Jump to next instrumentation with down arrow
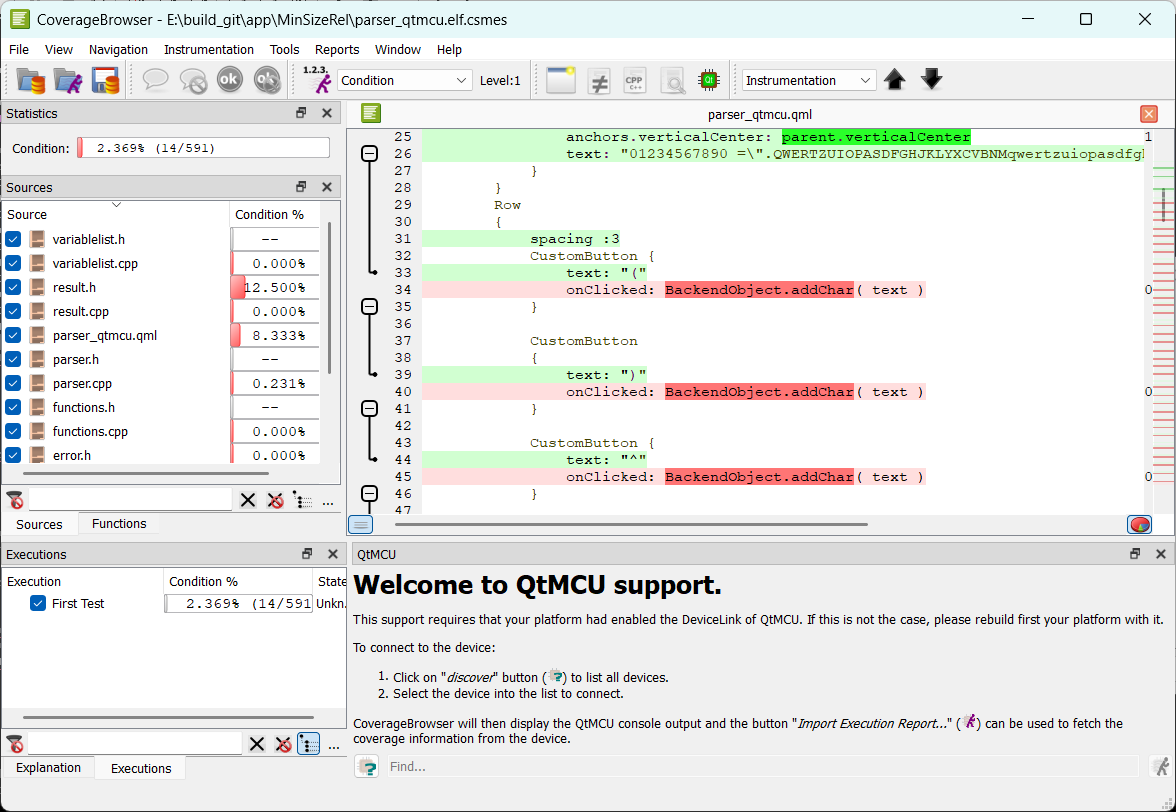The height and width of the screenshot is (812, 1176). (931, 80)
